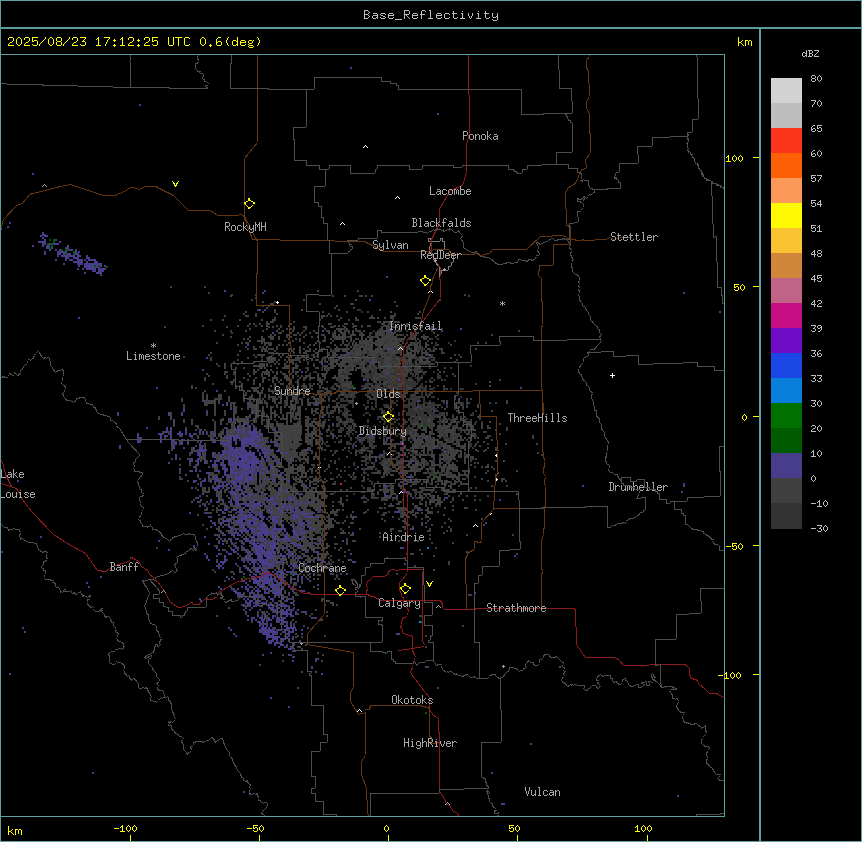The image size is (862, 842).
Task: Pick the light gray 70-80 dBZ swatch
Action: [x=786, y=91]
